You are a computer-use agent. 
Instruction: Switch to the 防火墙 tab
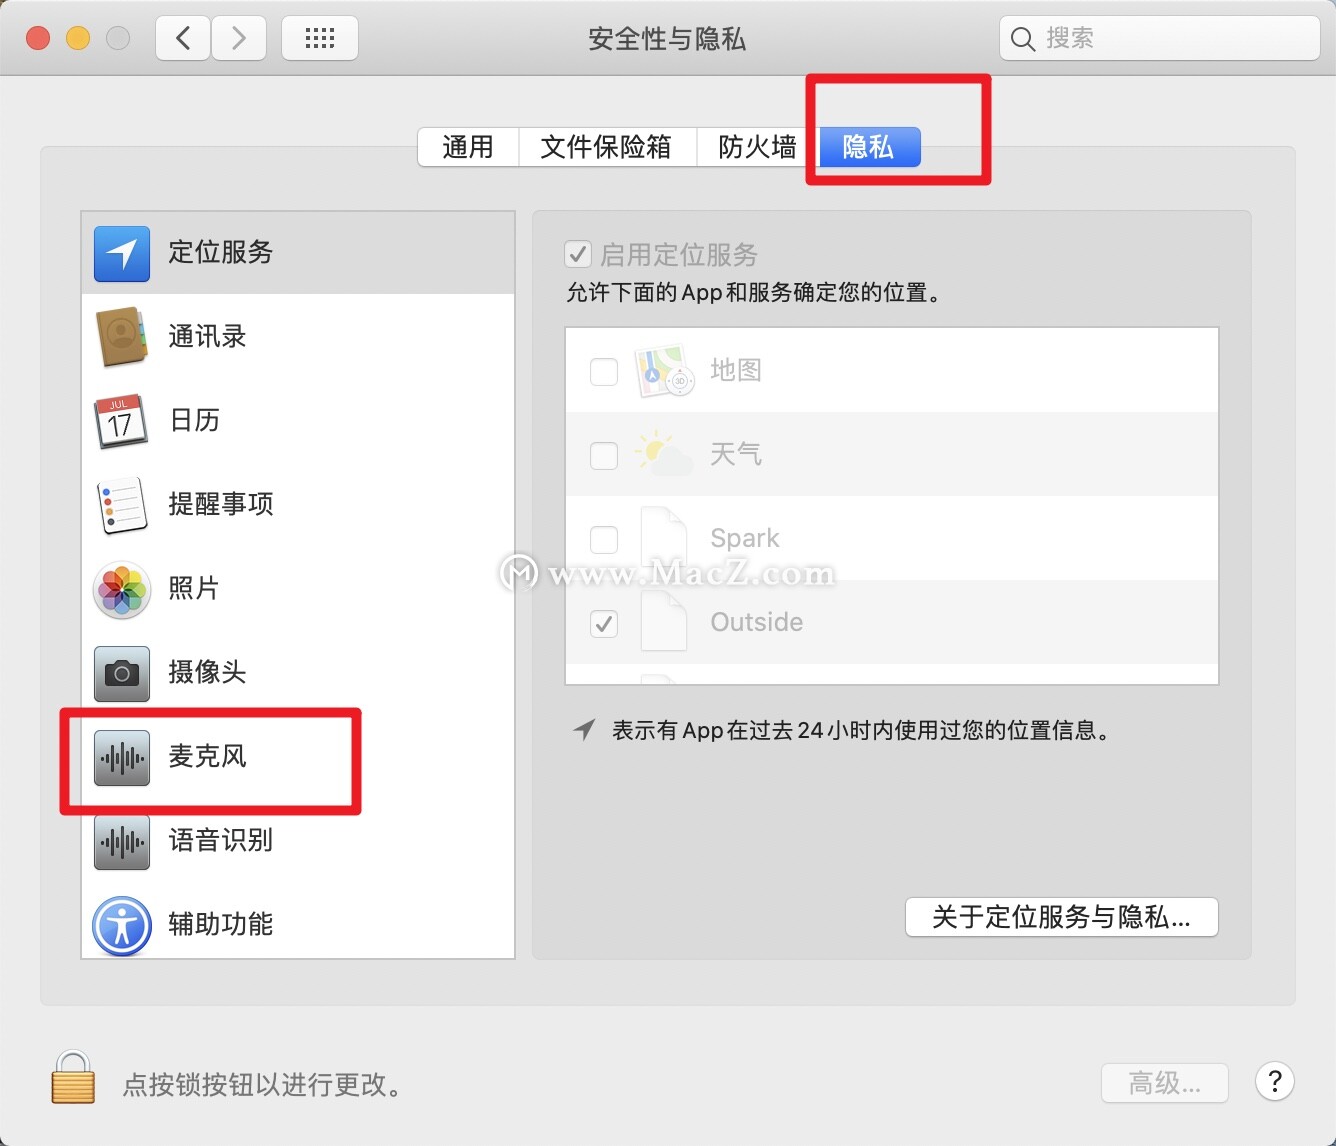757,147
